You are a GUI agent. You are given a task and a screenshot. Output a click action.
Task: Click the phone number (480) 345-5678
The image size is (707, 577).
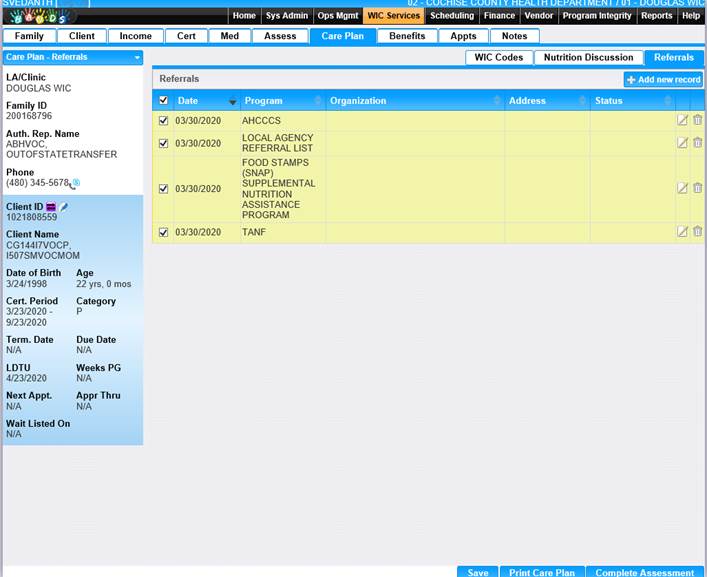(x=37, y=183)
